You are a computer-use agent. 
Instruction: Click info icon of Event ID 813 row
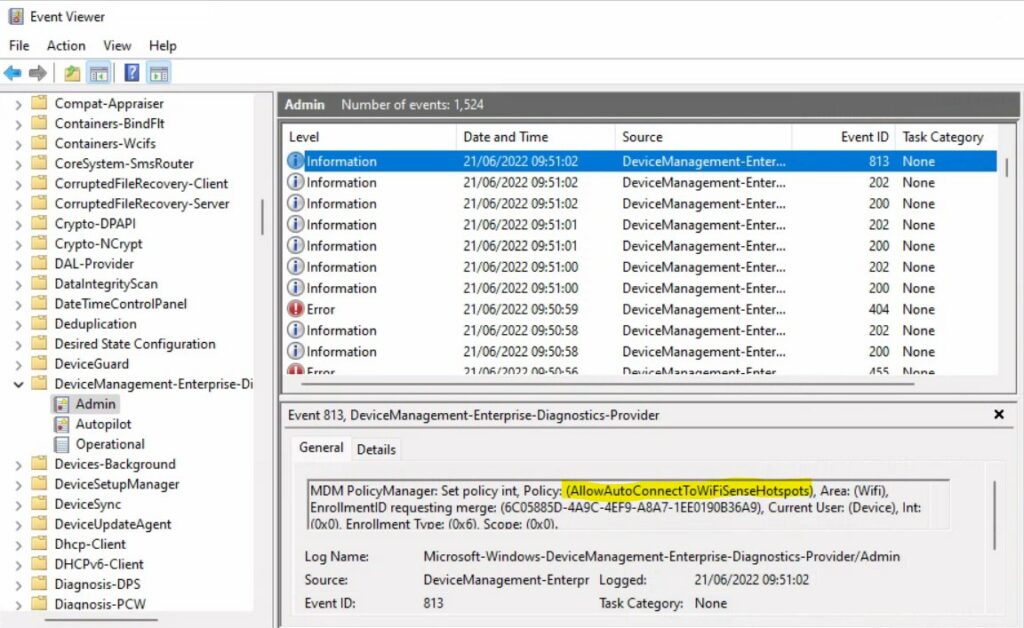click(296, 161)
